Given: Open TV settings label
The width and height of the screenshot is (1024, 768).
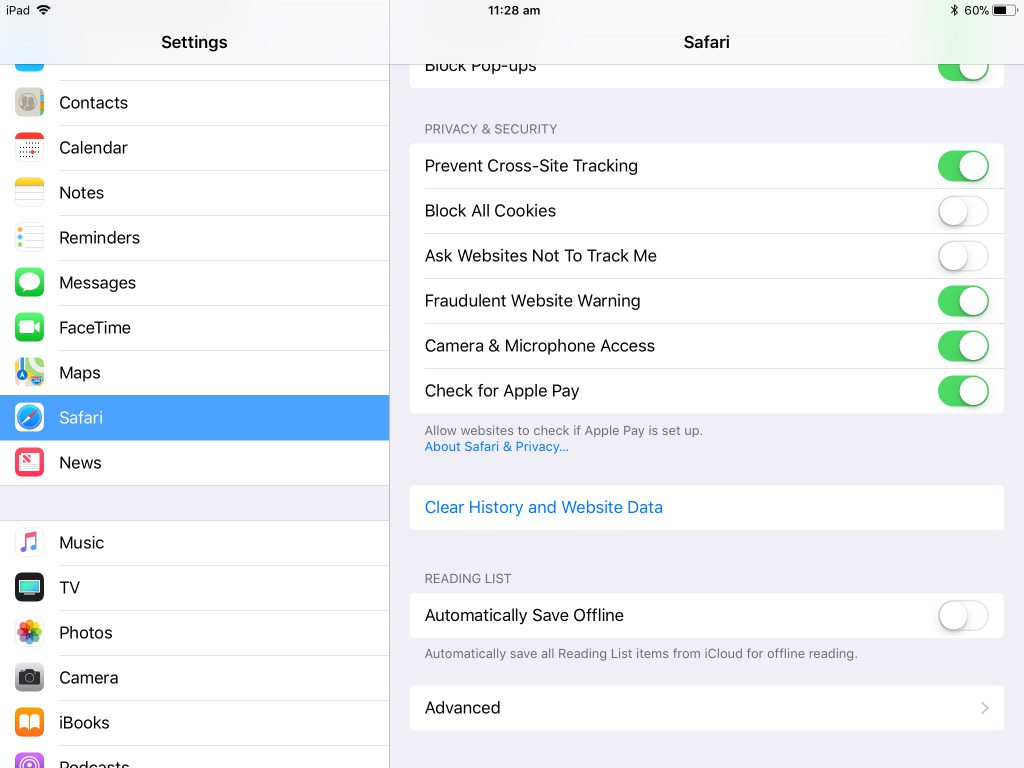Looking at the screenshot, I should tap(69, 588).
